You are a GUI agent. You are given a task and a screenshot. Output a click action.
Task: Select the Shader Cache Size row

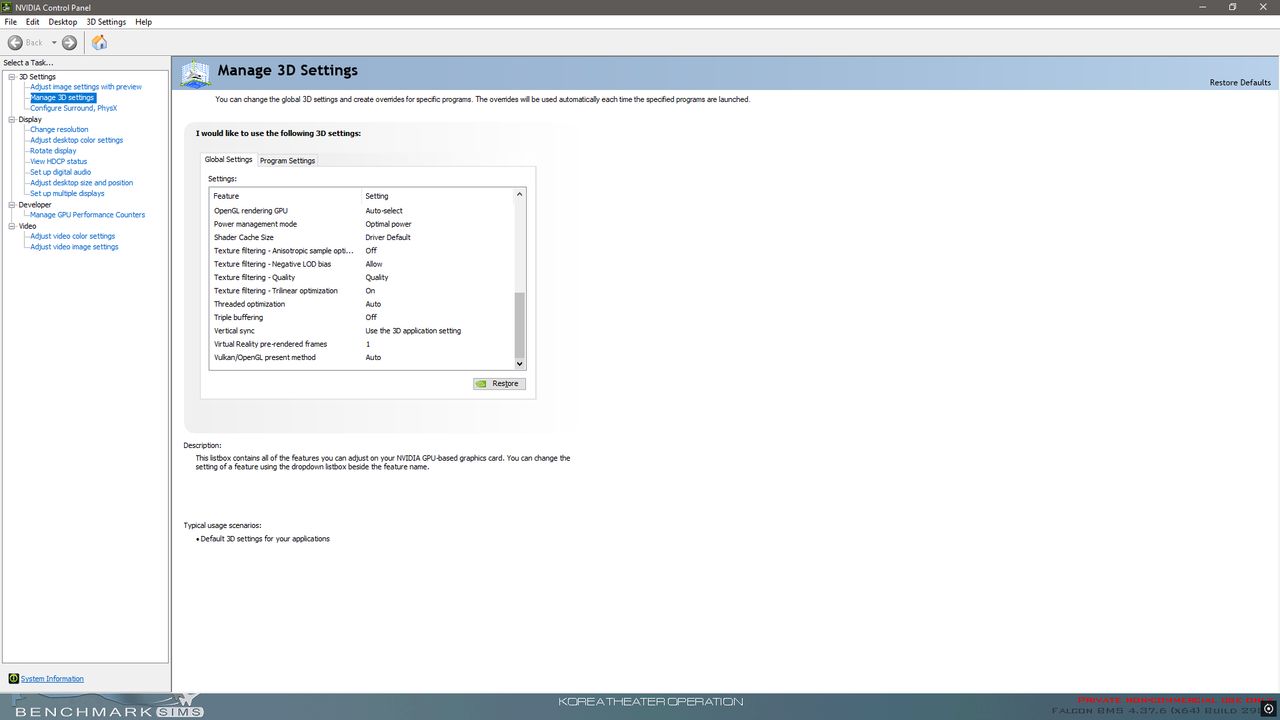361,237
